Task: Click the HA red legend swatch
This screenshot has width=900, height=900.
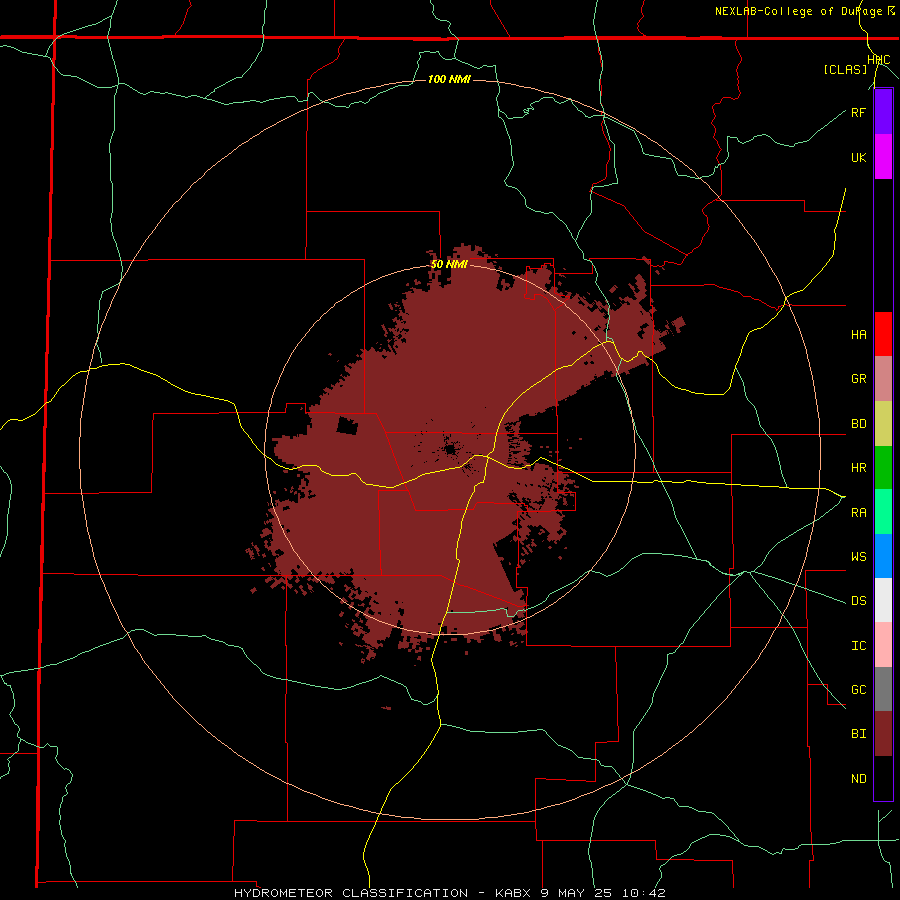Action: coord(883,334)
